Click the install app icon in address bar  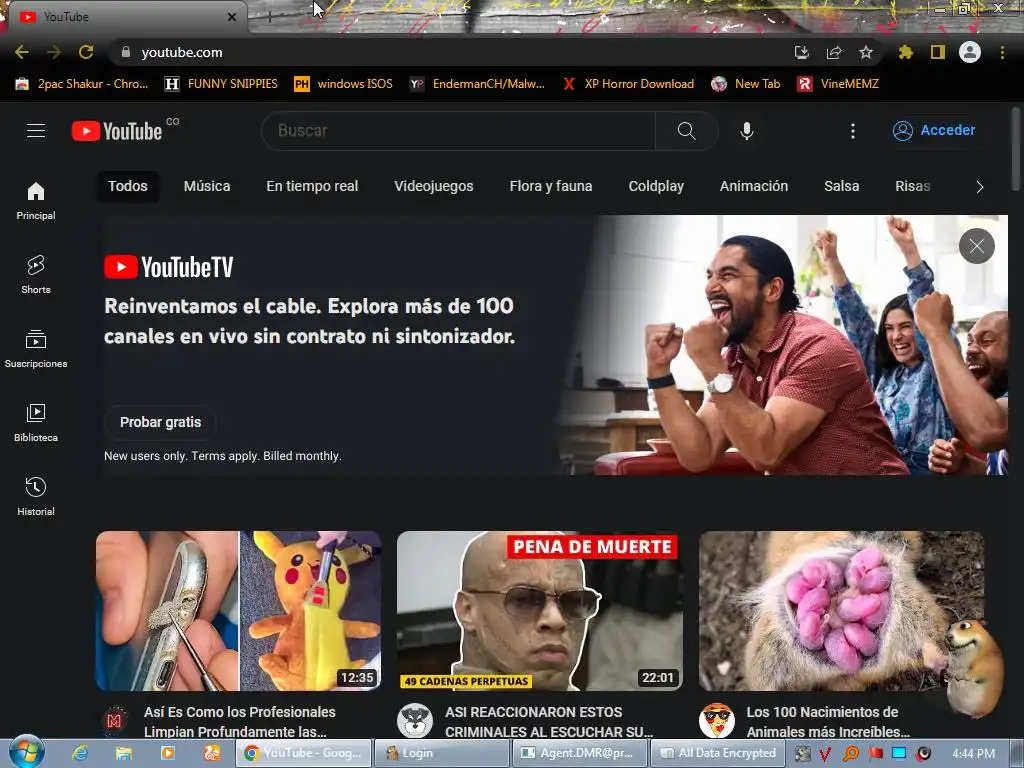[x=801, y=52]
